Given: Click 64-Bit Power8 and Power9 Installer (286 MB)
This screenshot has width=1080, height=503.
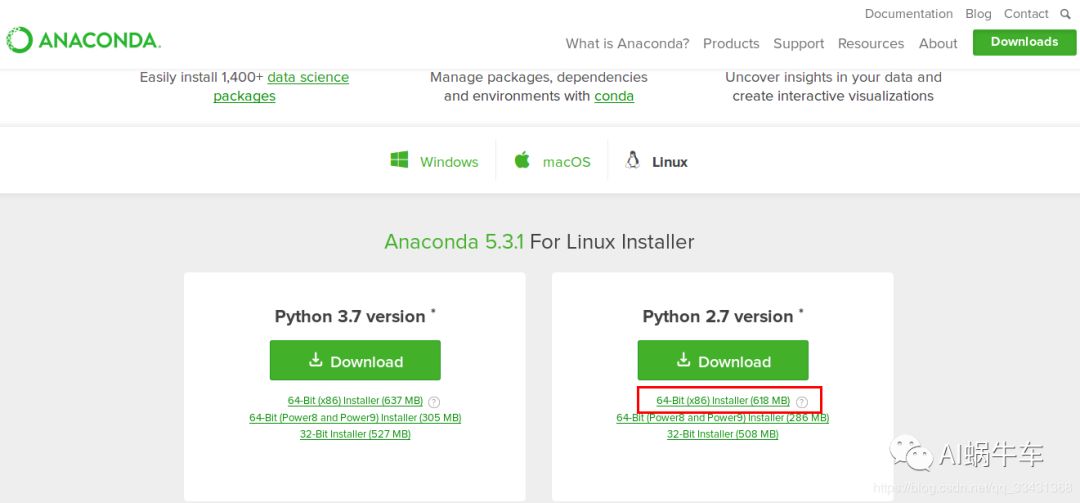Looking at the screenshot, I should [x=723, y=418].
